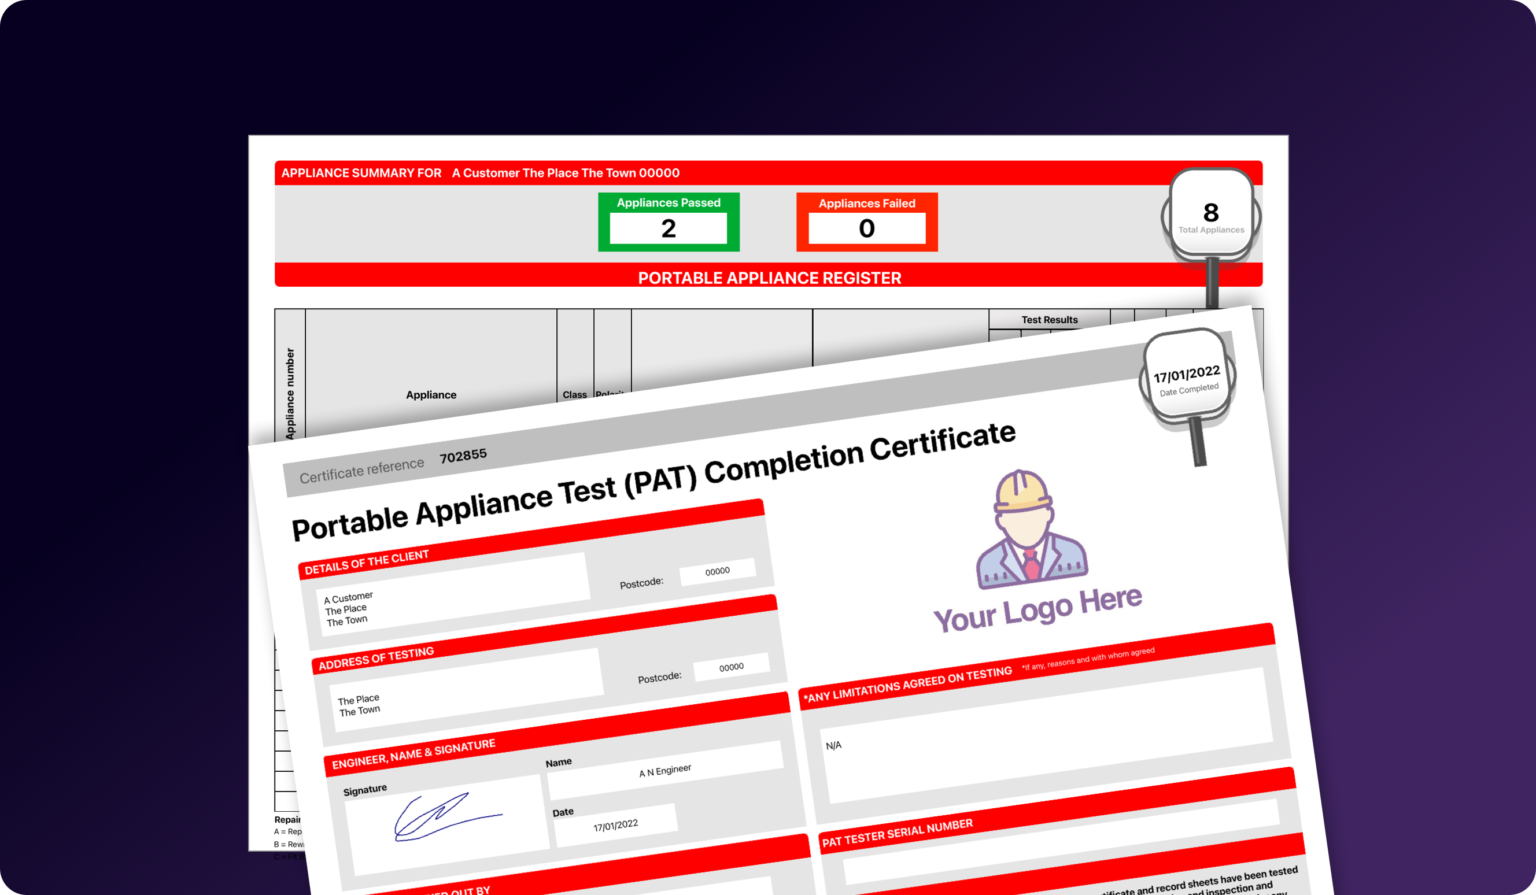1536x895 pixels.
Task: Click the Appliances Passed counter showing 2
Action: (668, 229)
